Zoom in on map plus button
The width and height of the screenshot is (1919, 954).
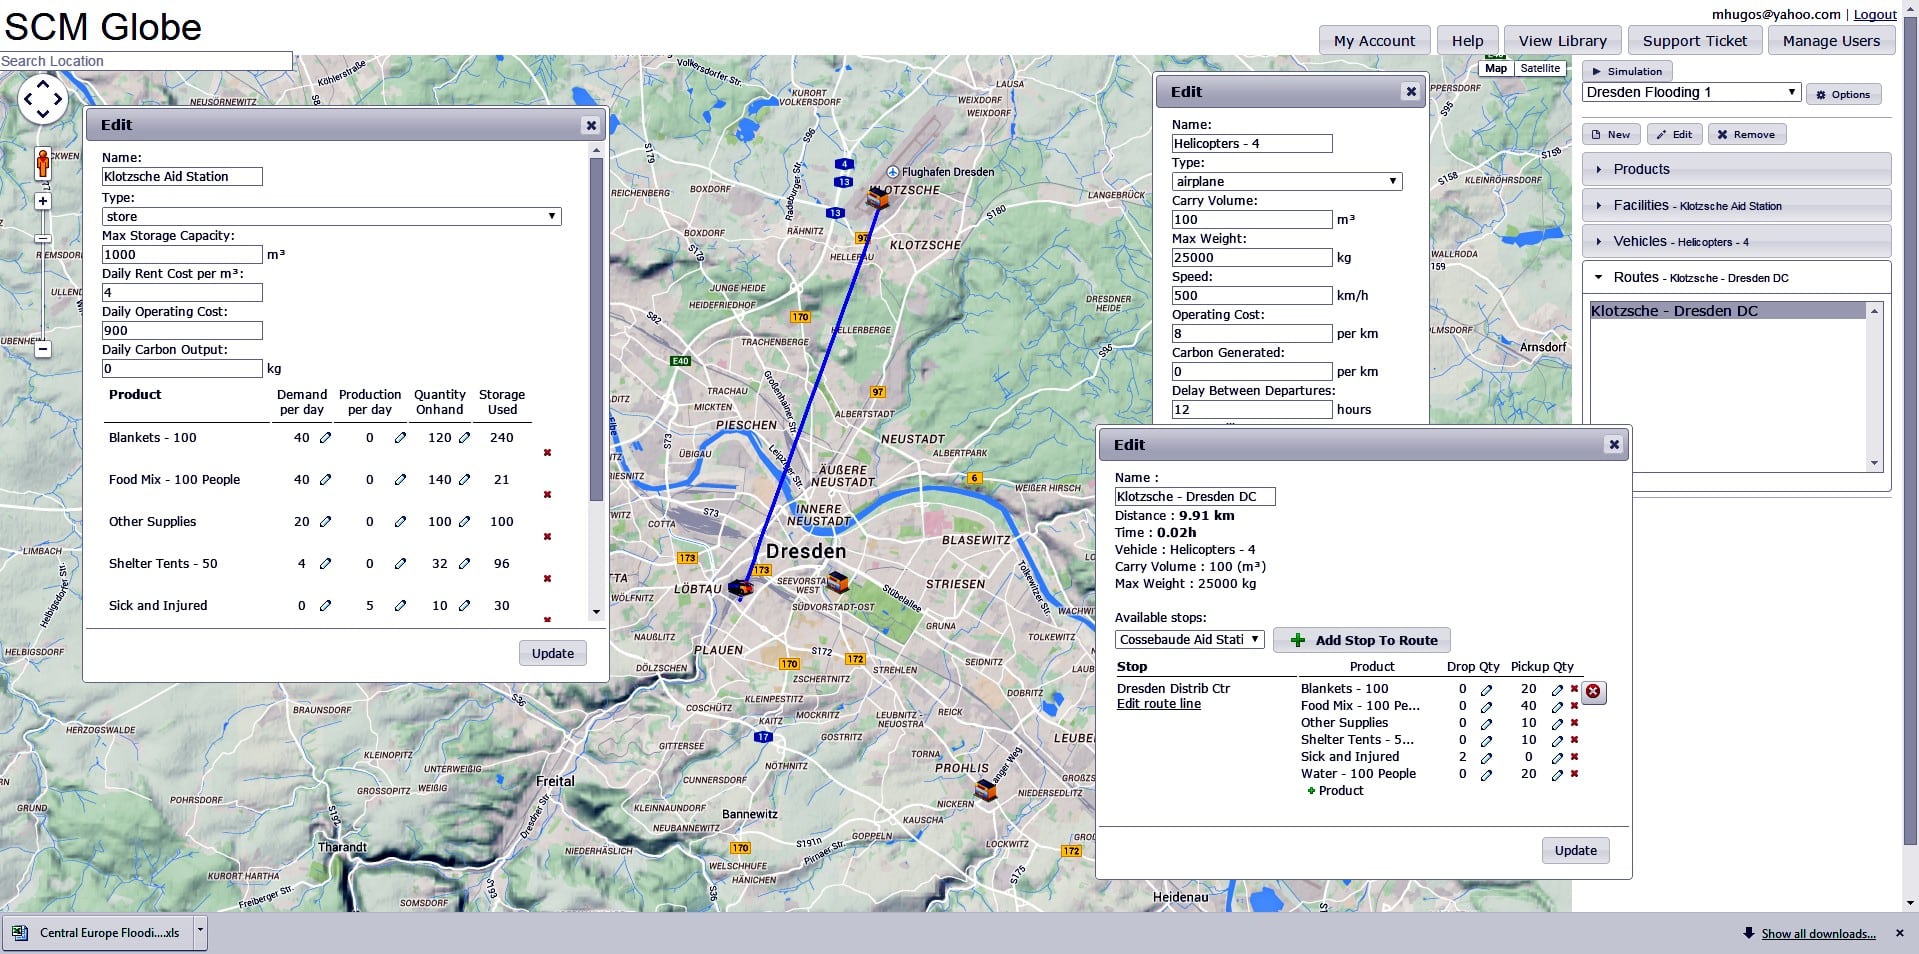pyautogui.click(x=43, y=201)
